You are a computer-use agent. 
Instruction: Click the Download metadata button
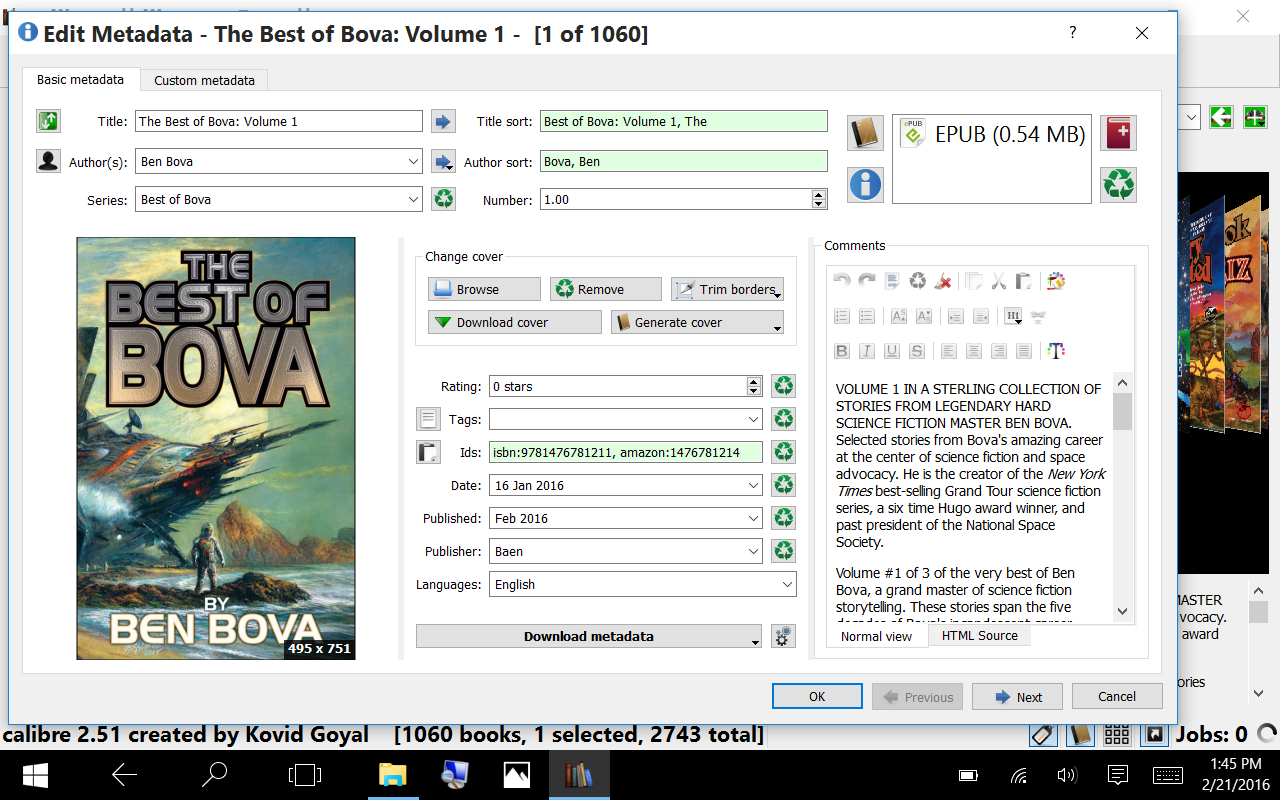click(589, 636)
